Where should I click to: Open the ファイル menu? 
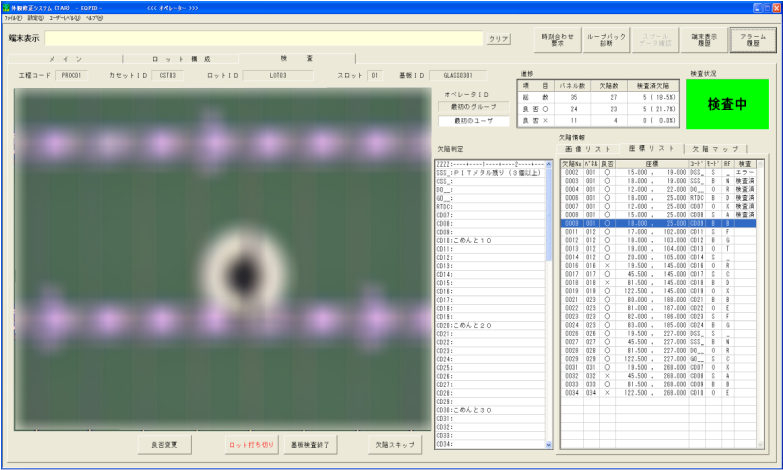tap(12, 18)
